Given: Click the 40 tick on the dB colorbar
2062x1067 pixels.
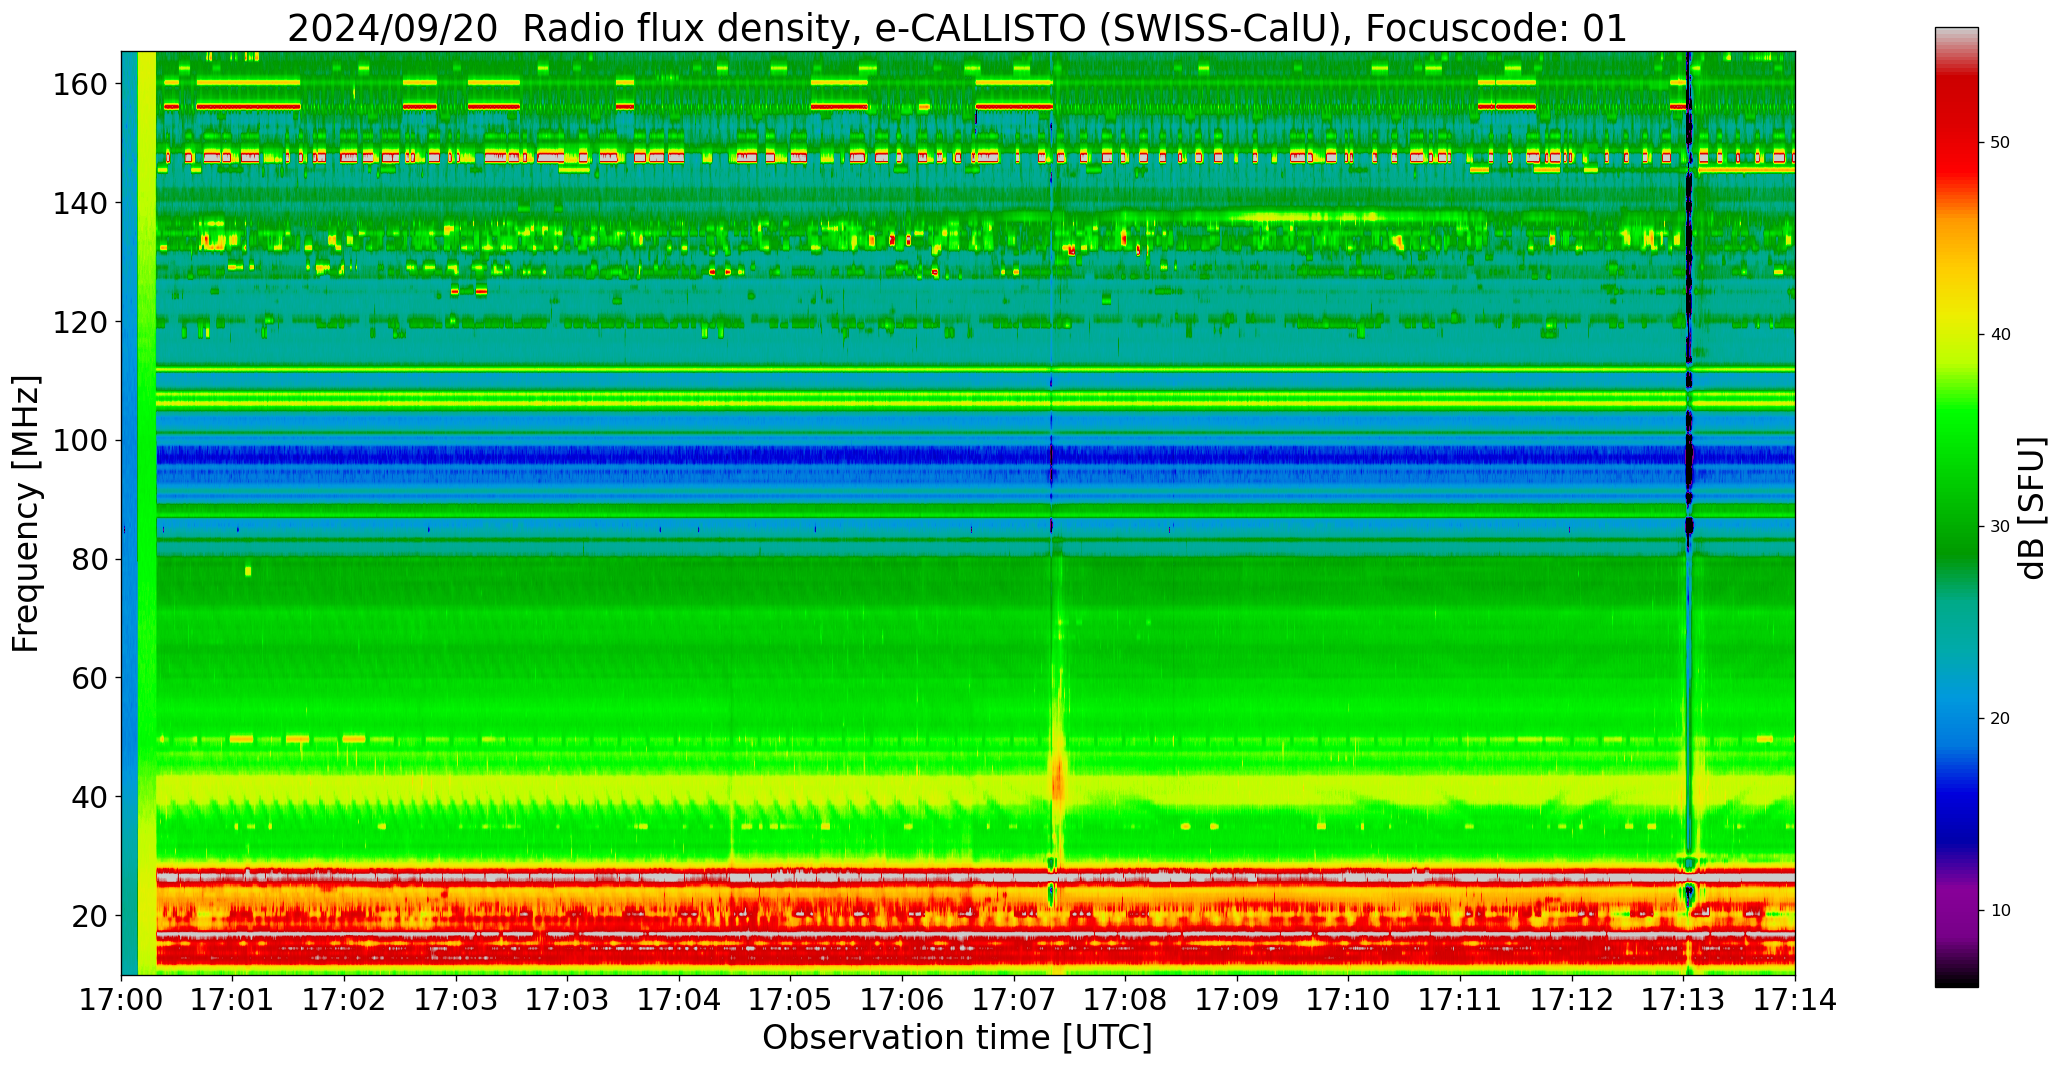Looking at the screenshot, I should (2000, 335).
